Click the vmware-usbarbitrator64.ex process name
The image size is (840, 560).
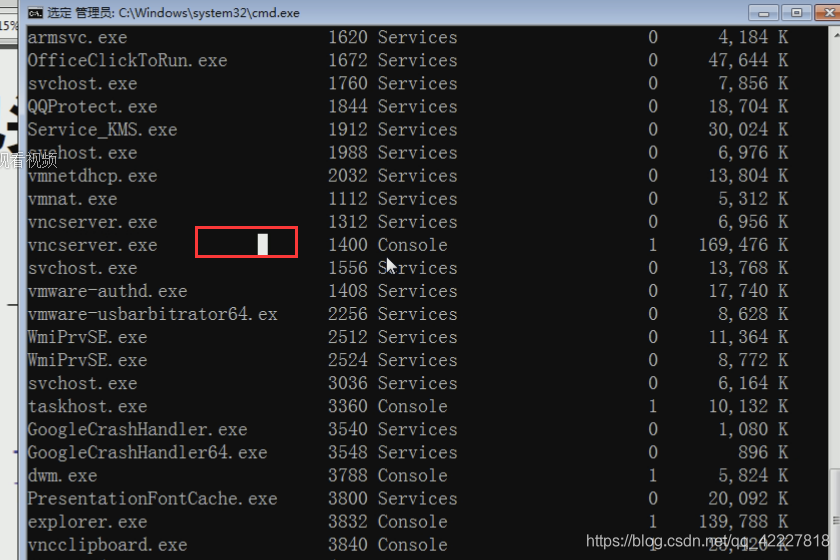pos(153,314)
